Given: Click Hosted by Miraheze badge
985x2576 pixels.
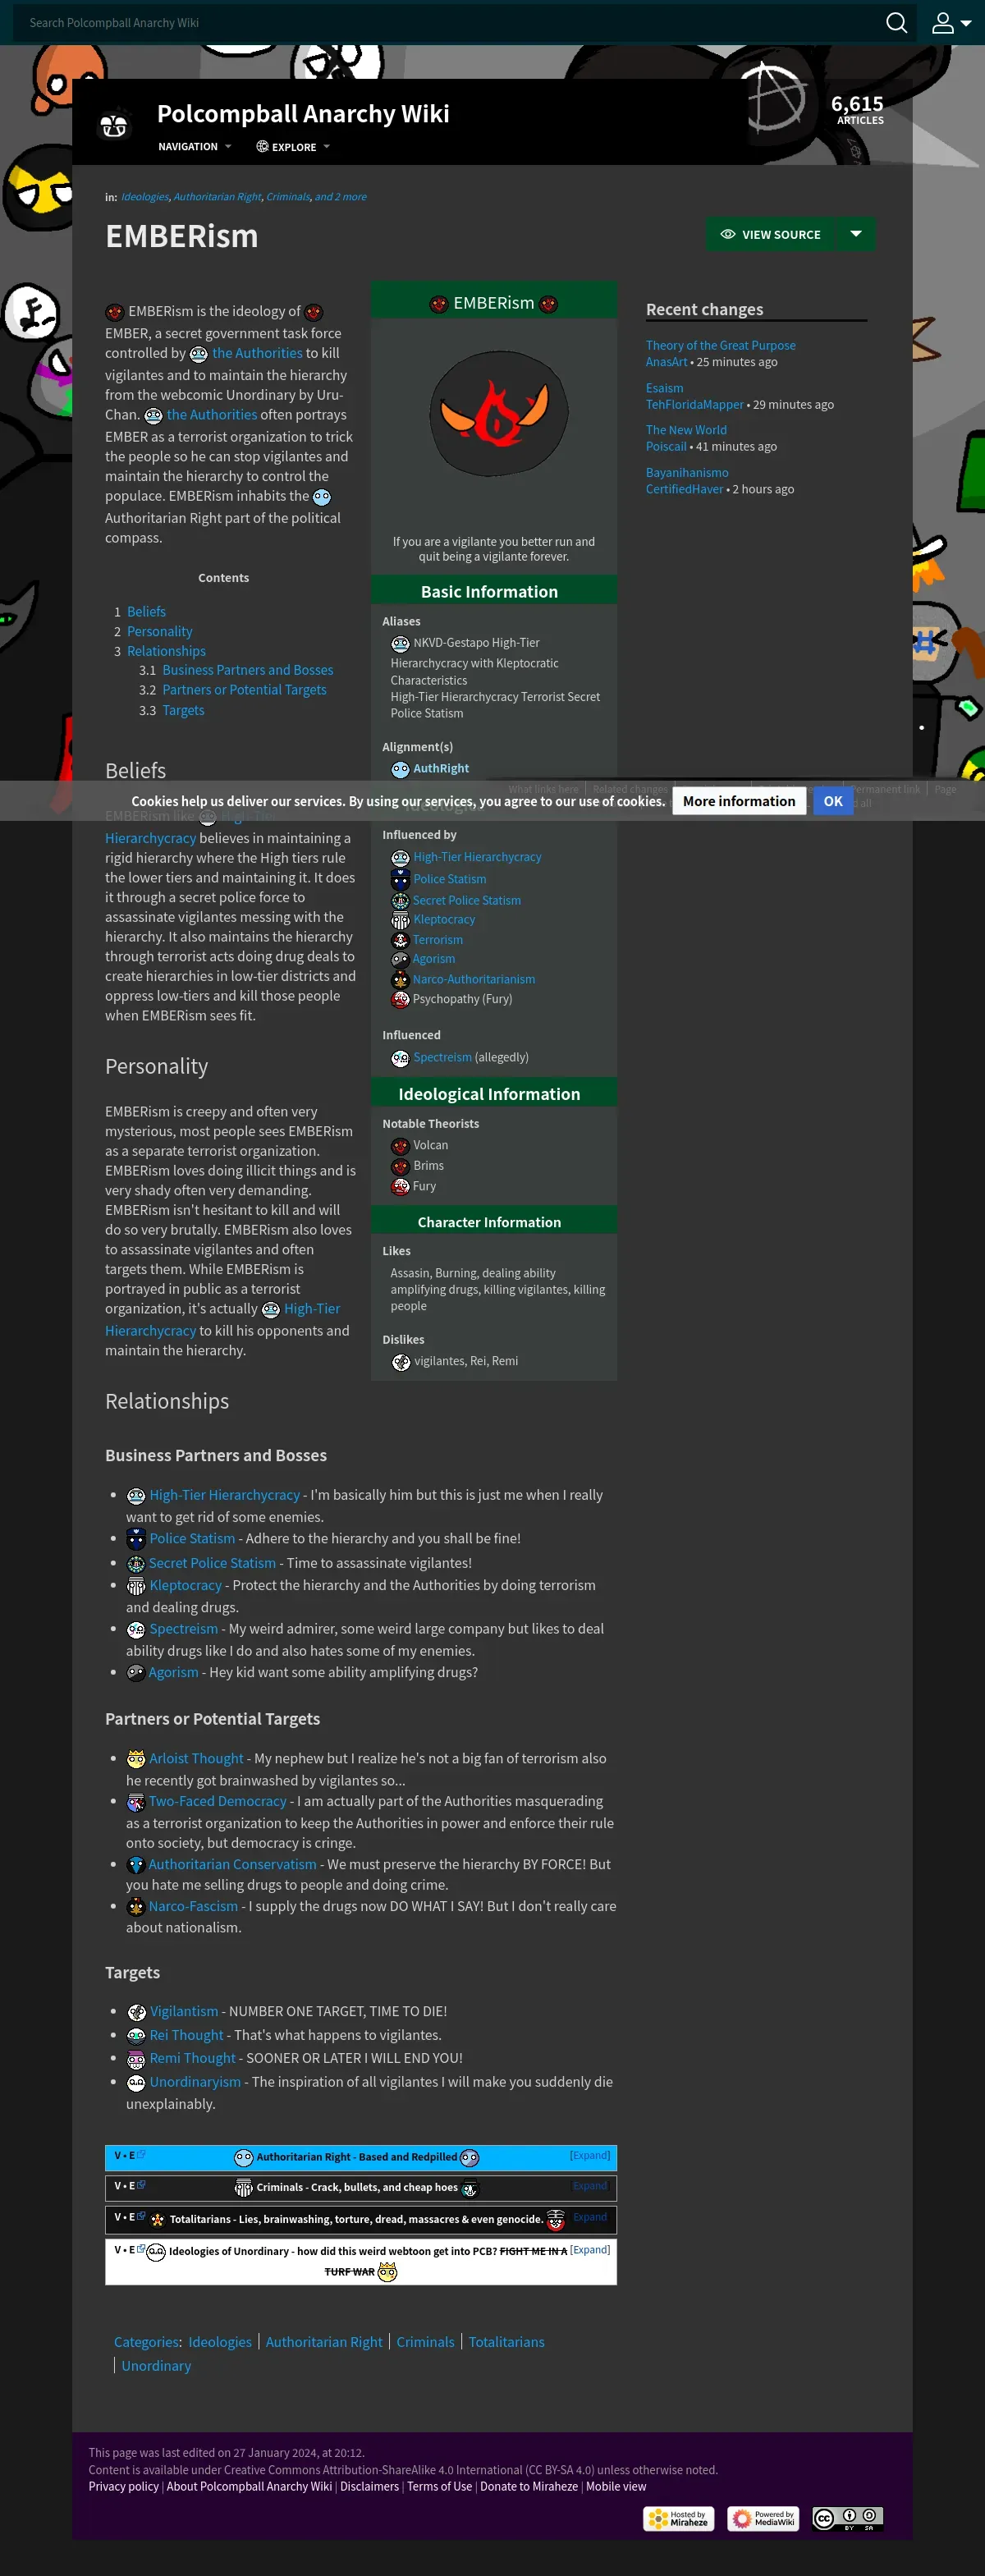Looking at the screenshot, I should (677, 2518).
